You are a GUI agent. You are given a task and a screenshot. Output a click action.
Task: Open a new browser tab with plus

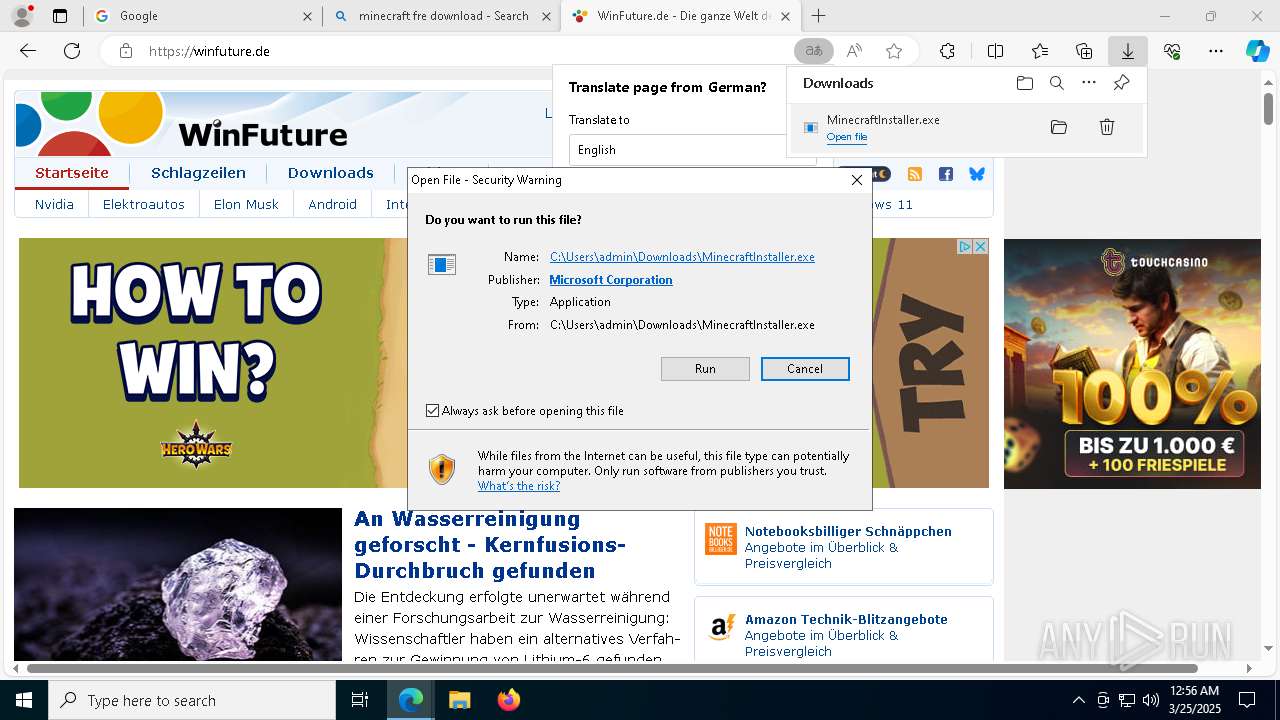[818, 16]
